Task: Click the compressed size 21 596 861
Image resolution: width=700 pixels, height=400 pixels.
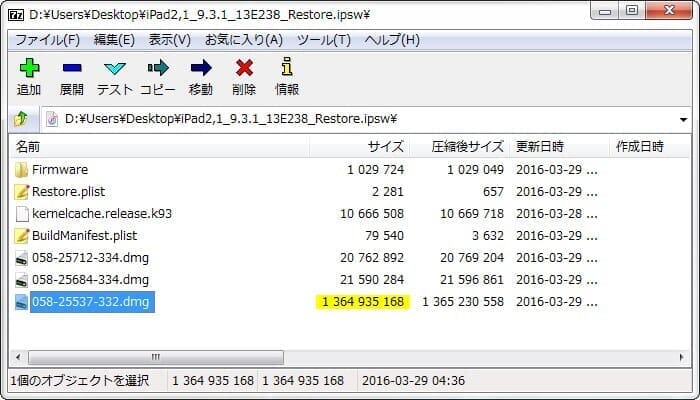Action: pyautogui.click(x=472, y=279)
